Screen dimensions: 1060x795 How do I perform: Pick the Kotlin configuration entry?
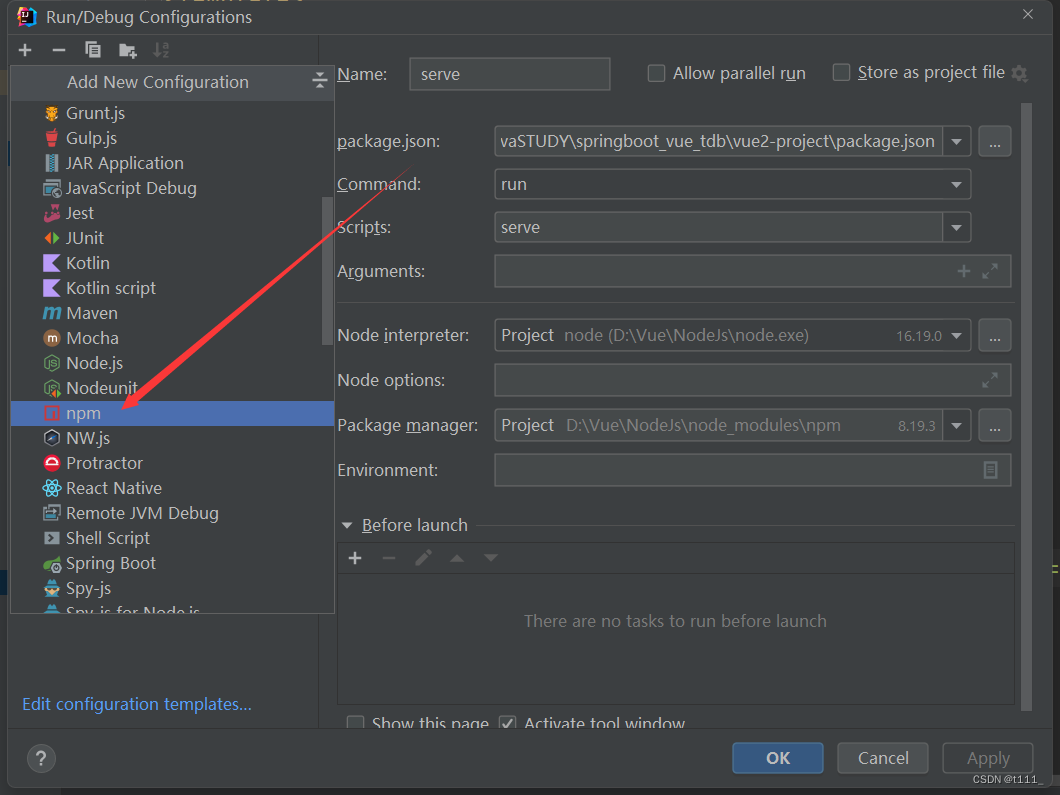coord(172,263)
